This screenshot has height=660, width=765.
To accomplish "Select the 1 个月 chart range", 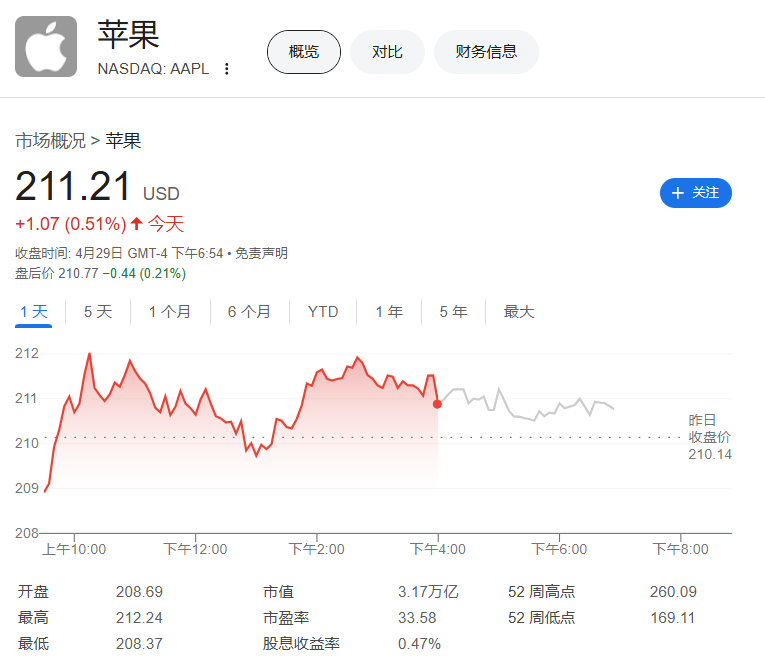I will [x=169, y=311].
